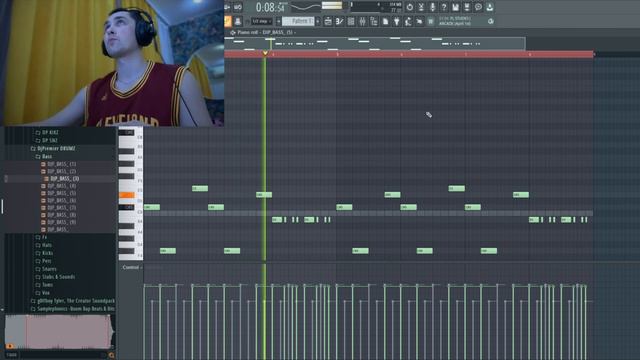Click the document page icon after the browser icon

click(x=385, y=22)
